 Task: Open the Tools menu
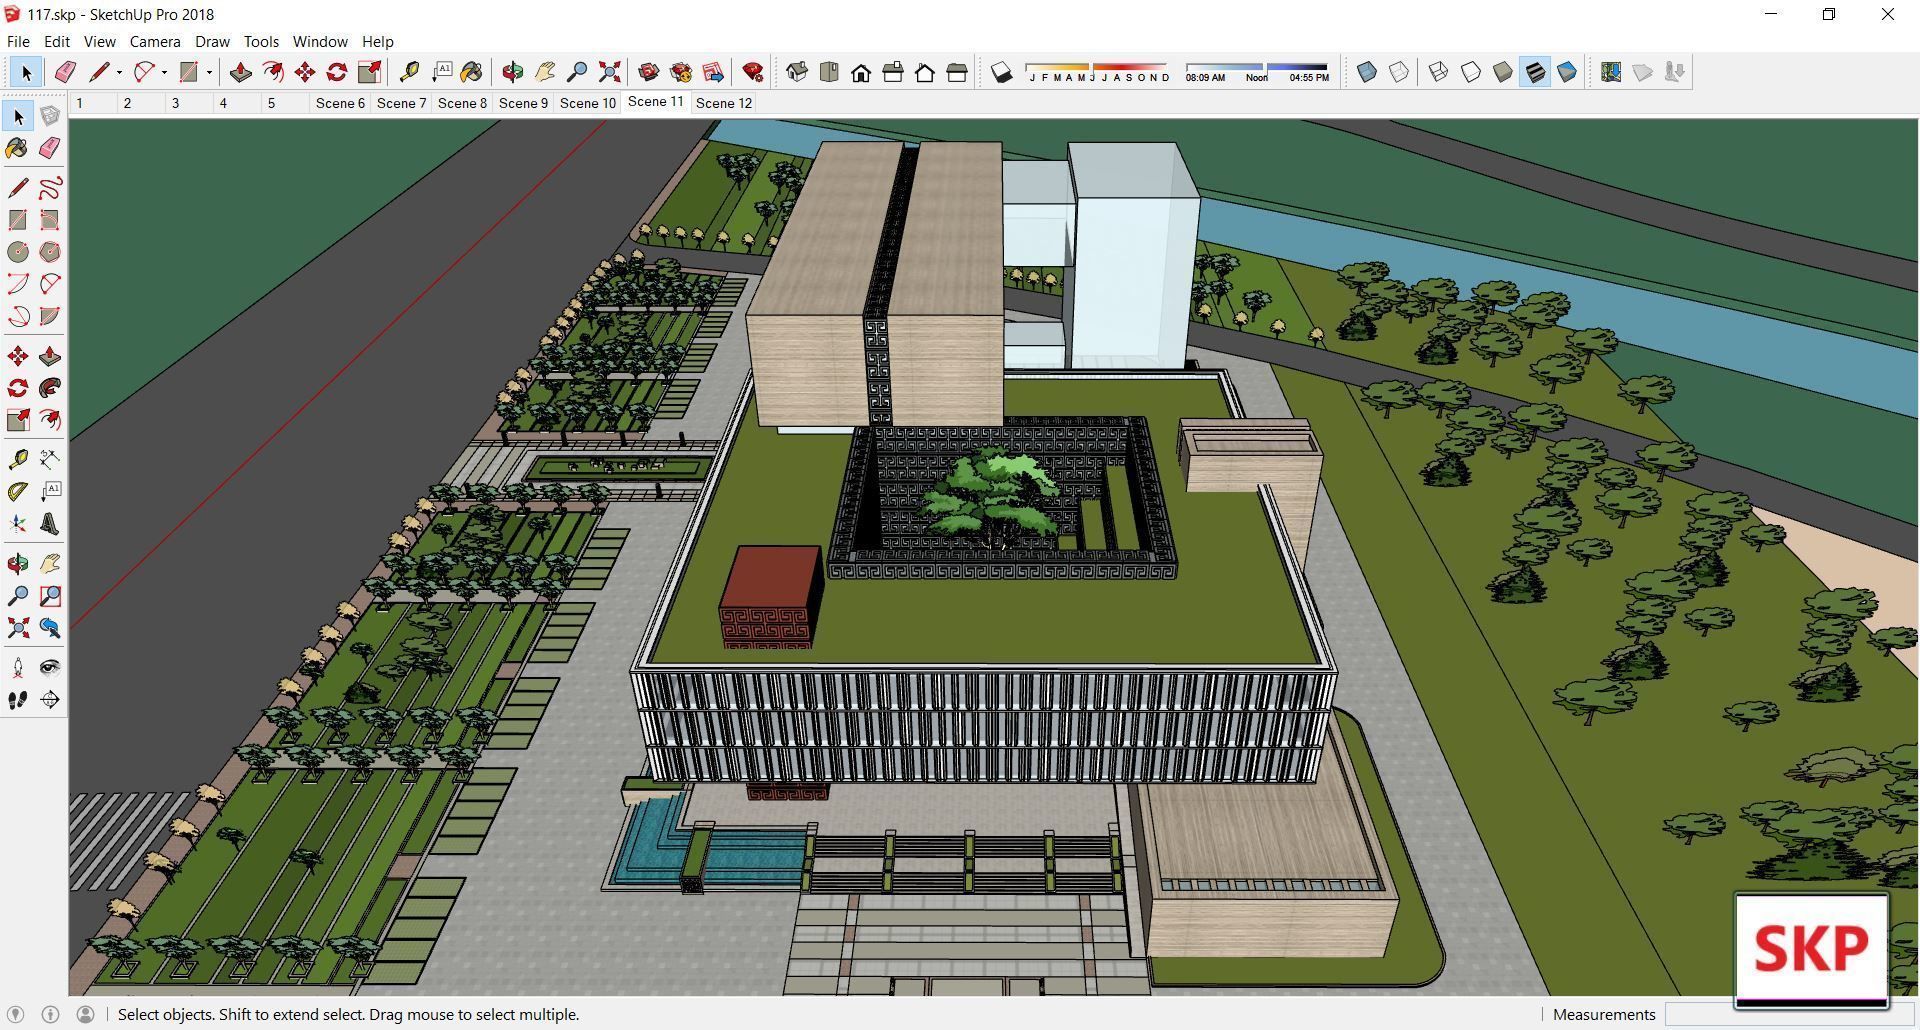[261, 41]
